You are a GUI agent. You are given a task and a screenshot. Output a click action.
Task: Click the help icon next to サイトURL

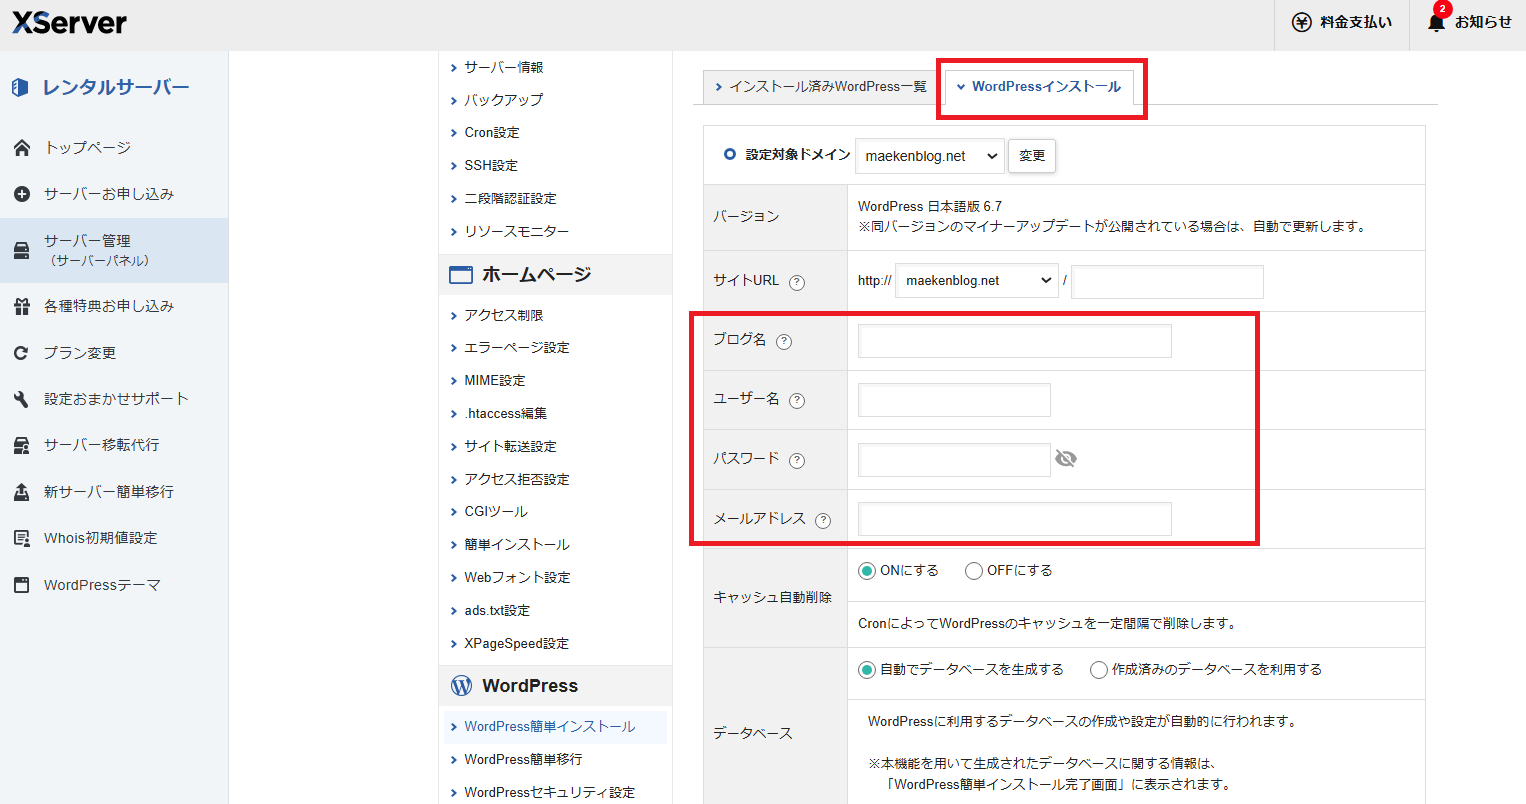(797, 282)
